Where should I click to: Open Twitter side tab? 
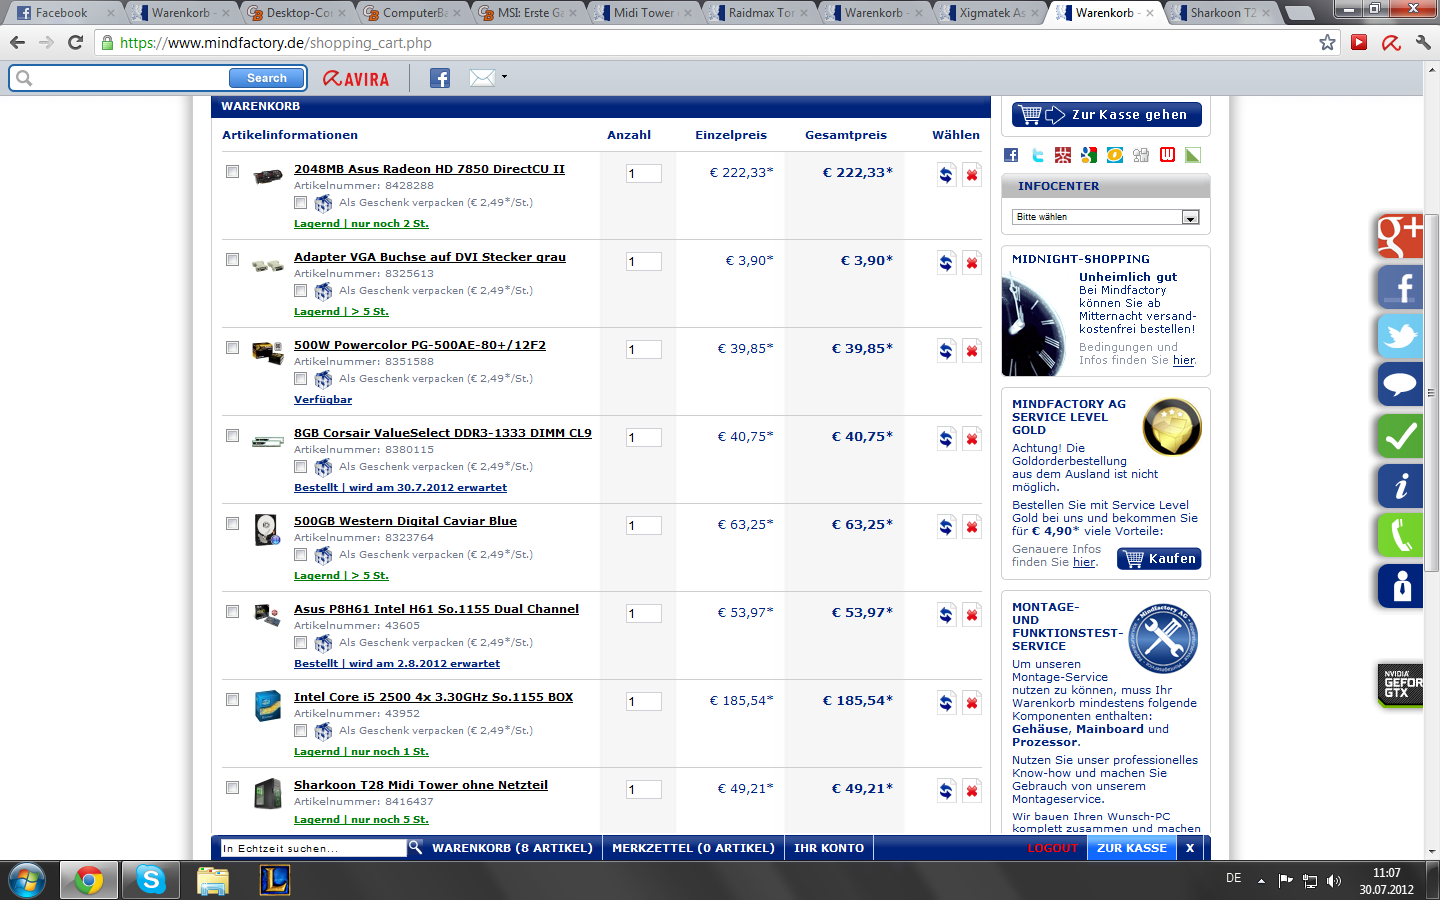tap(1400, 335)
